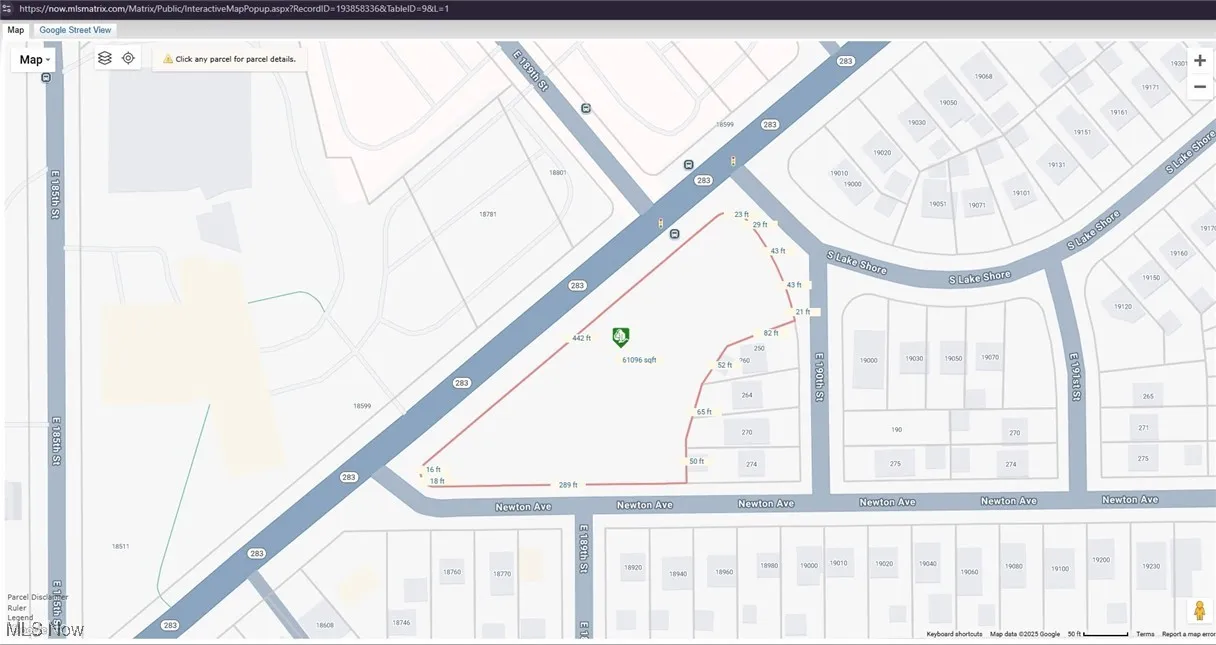The height and width of the screenshot is (645, 1216).
Task: Select parcel 18920
Action: pos(633,567)
